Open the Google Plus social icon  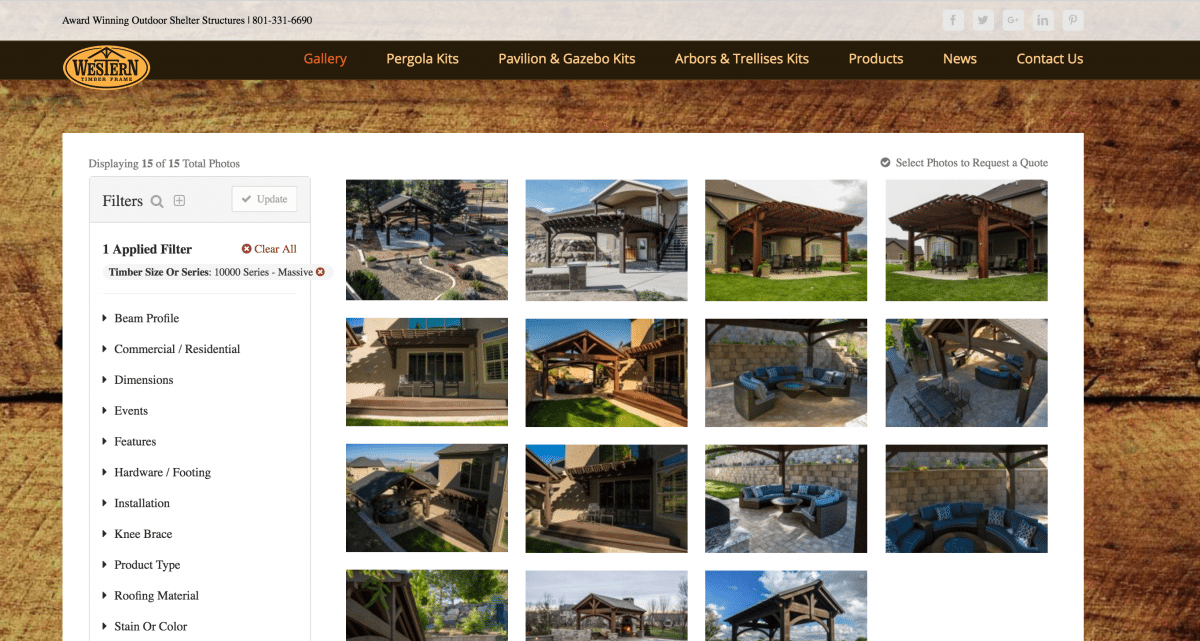pos(1013,20)
